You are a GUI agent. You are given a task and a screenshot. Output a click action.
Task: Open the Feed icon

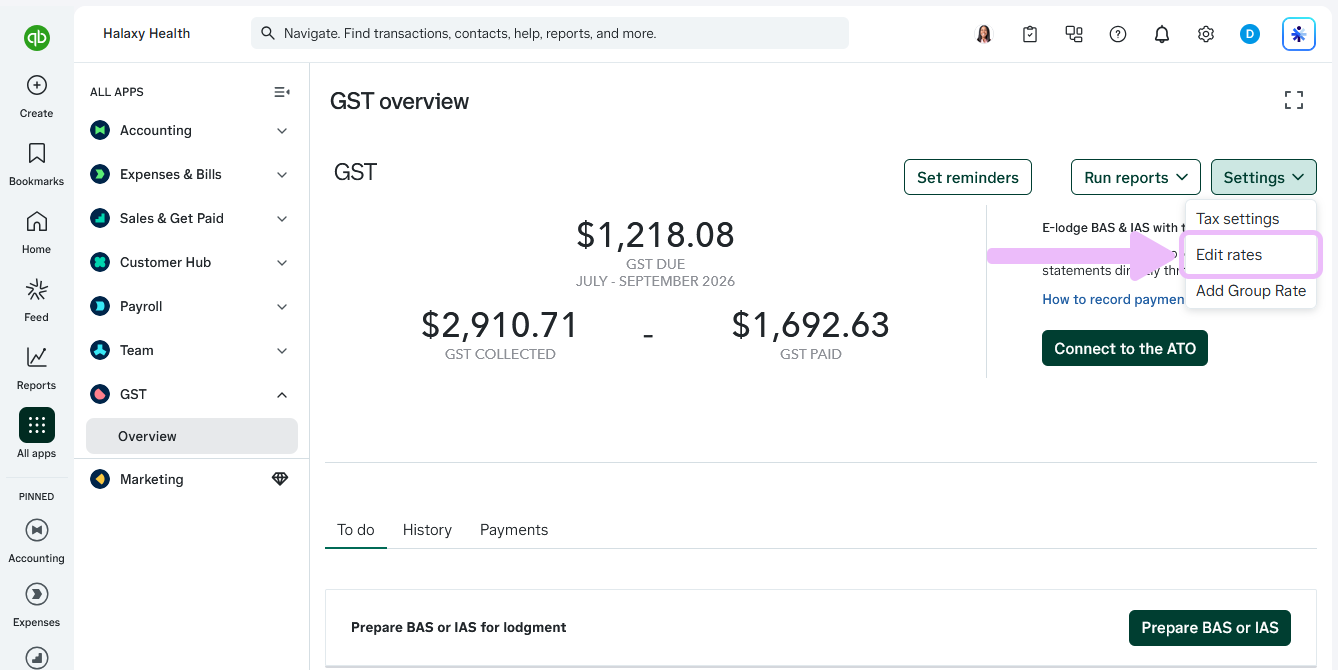pyautogui.click(x=37, y=290)
